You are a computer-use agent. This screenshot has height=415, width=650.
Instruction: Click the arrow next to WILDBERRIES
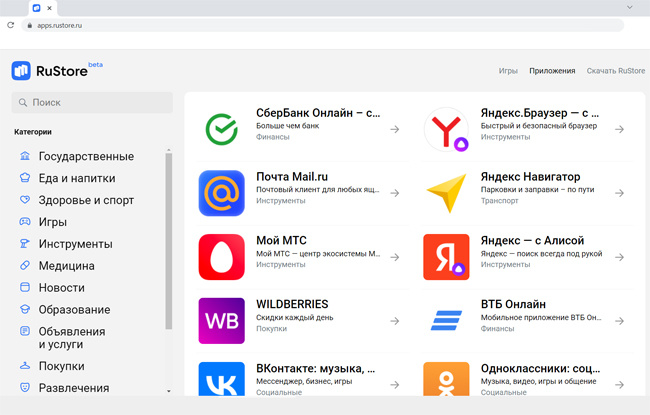tap(395, 321)
